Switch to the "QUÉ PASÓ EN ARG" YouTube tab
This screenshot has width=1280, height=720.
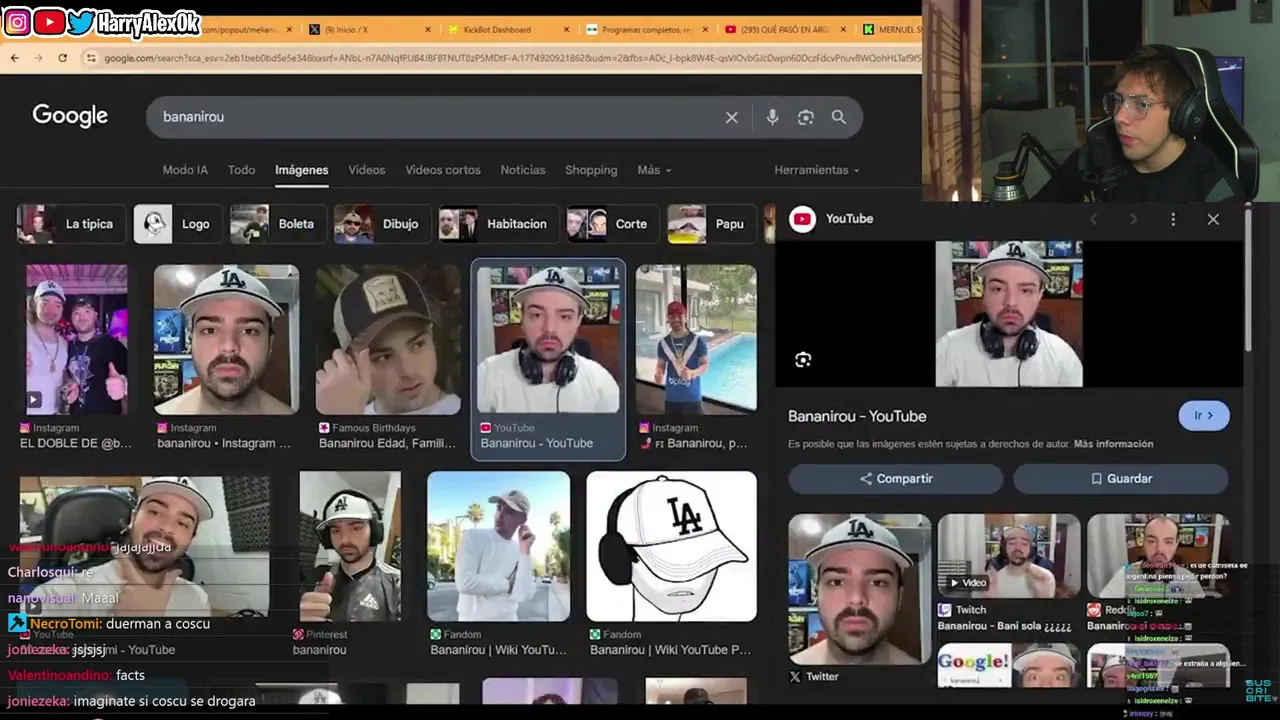[785, 30]
